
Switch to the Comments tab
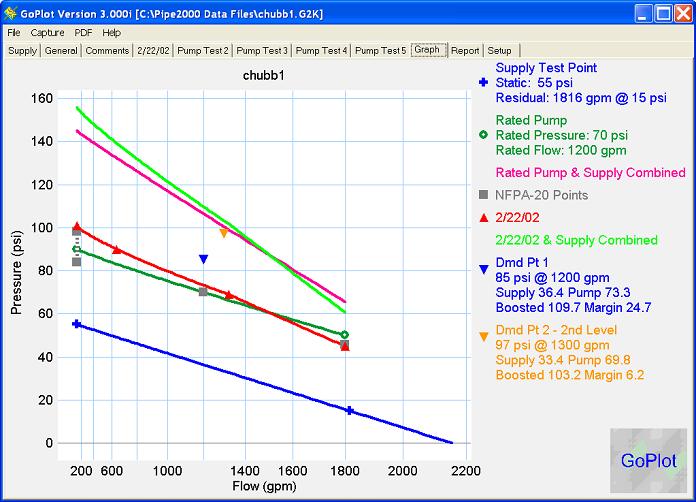pyautogui.click(x=107, y=51)
